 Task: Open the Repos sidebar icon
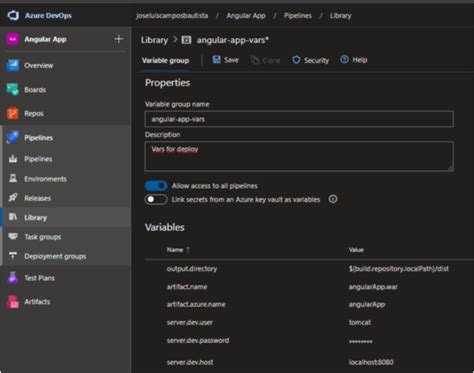tap(13, 114)
